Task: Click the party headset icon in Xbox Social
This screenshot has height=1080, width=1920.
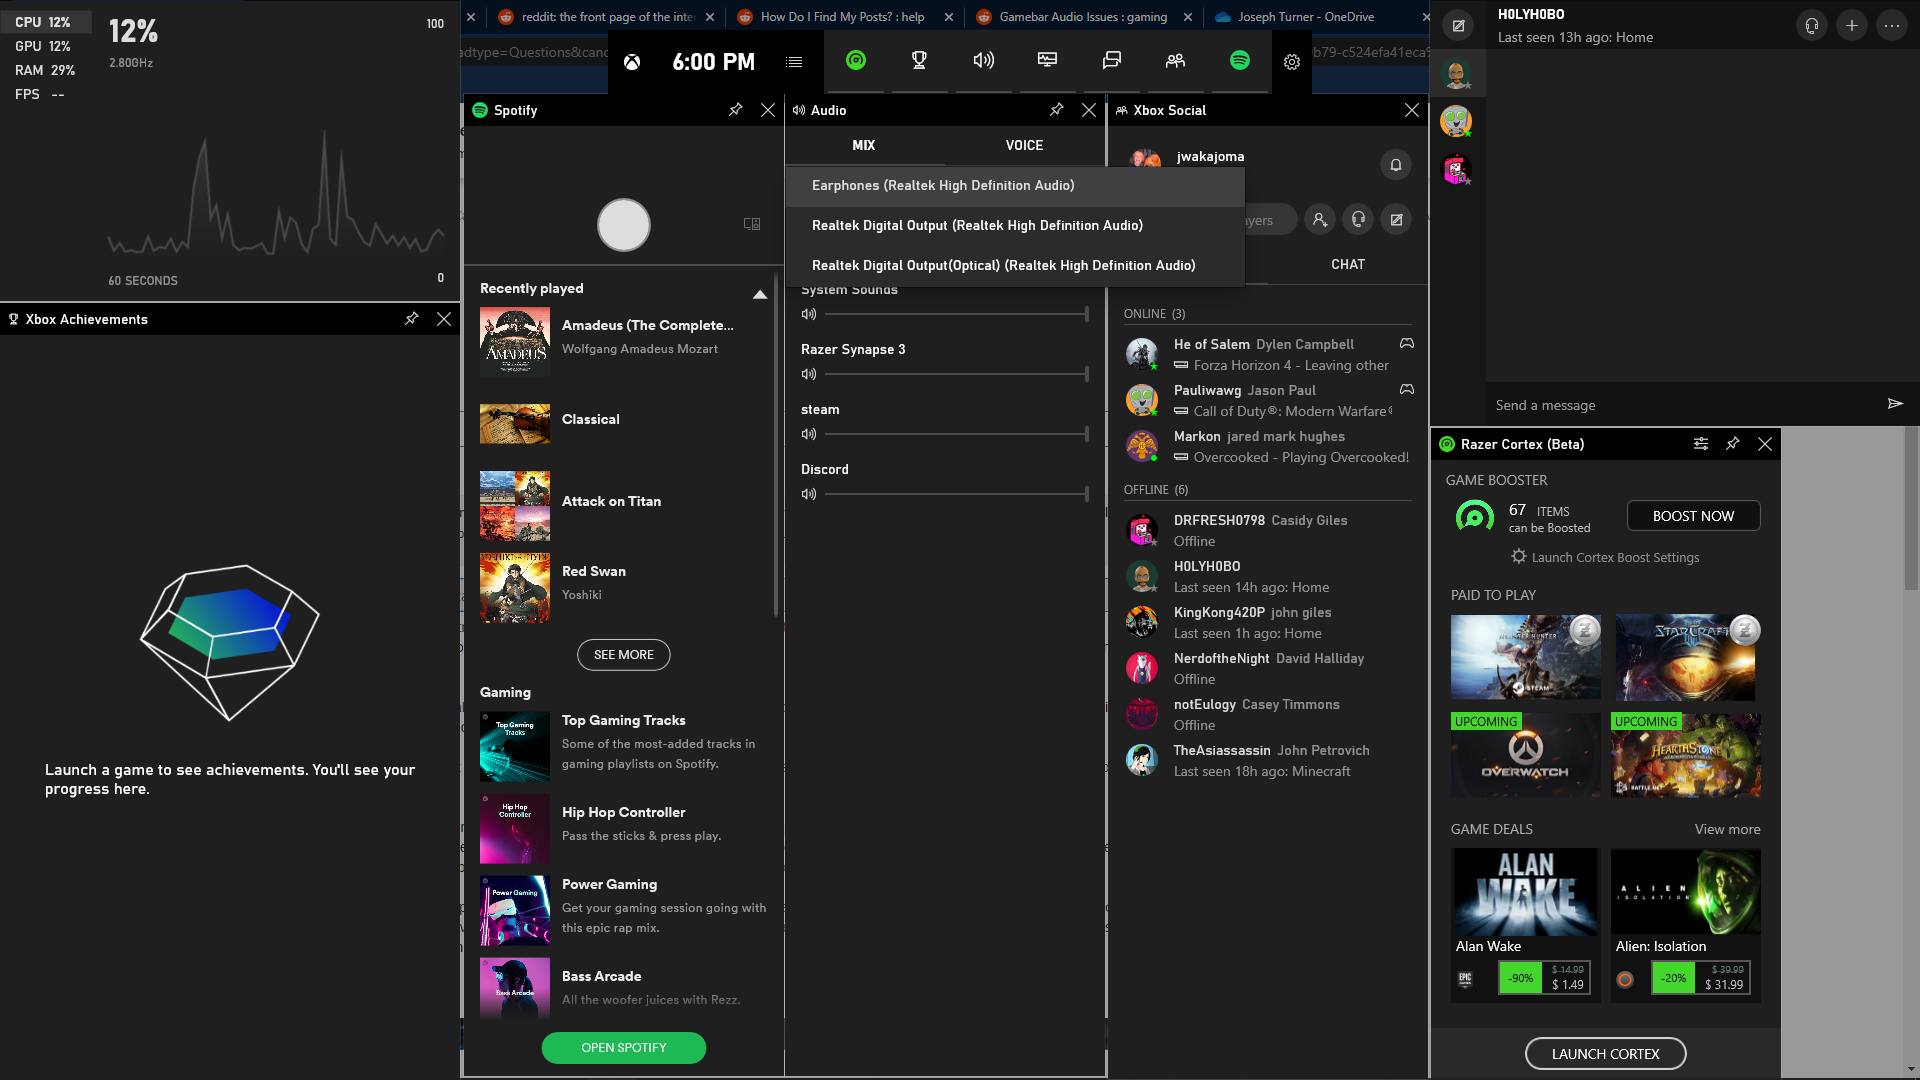Action: 1358,220
